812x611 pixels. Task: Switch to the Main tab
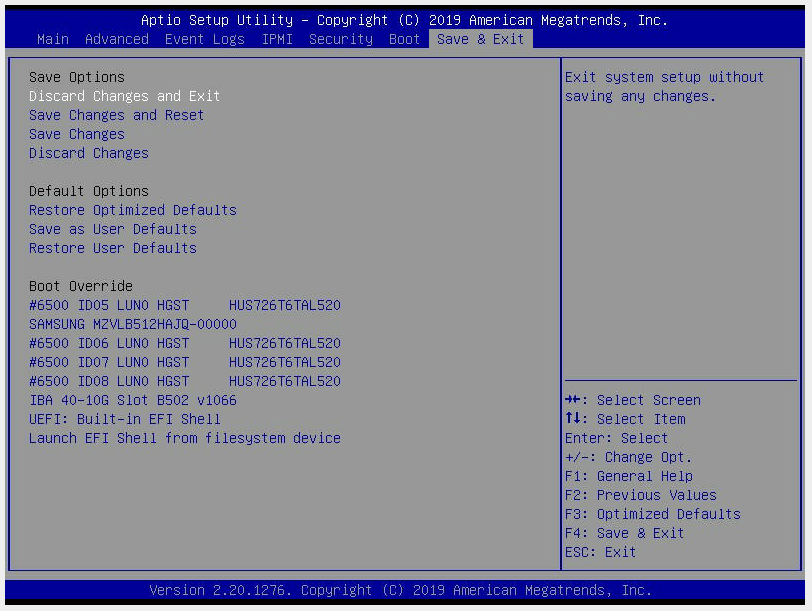tap(52, 39)
